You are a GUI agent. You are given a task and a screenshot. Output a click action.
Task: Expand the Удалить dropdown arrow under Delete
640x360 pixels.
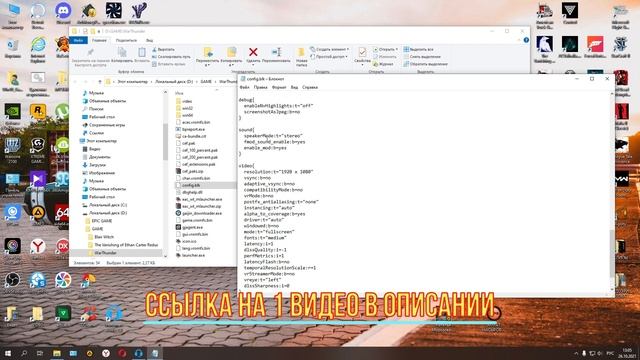[x=253, y=65]
